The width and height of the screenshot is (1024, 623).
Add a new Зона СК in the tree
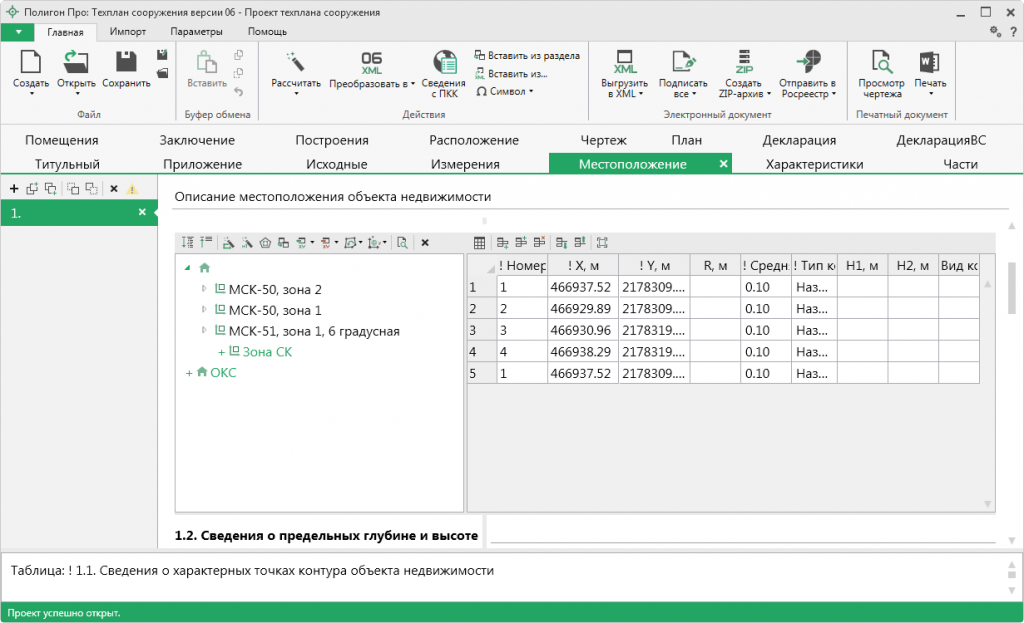[255, 351]
